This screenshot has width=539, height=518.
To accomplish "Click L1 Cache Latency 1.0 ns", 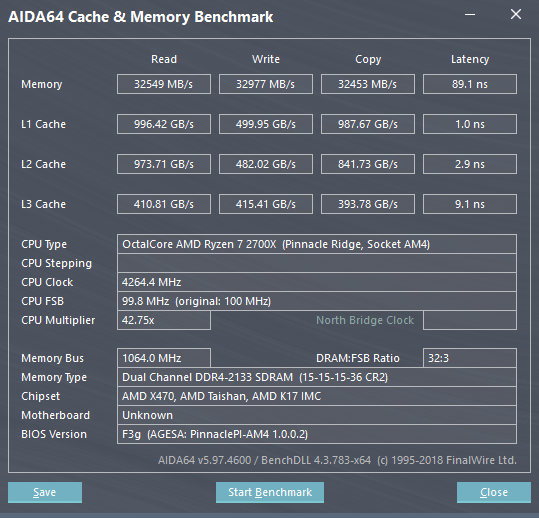I will pyautogui.click(x=470, y=124).
